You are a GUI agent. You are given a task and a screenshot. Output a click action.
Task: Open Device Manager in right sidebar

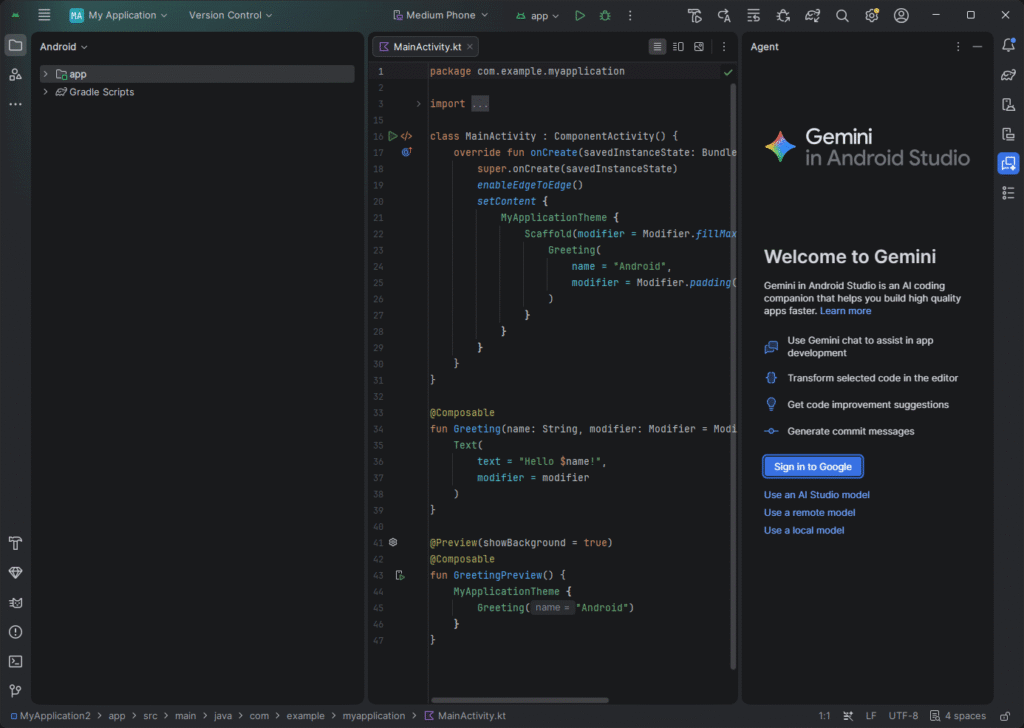click(x=1008, y=104)
